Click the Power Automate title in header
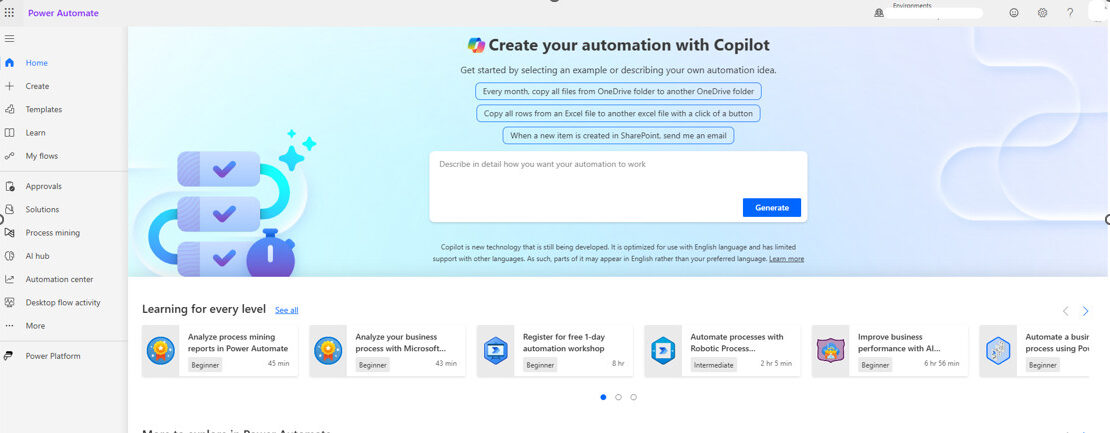 [x=63, y=13]
